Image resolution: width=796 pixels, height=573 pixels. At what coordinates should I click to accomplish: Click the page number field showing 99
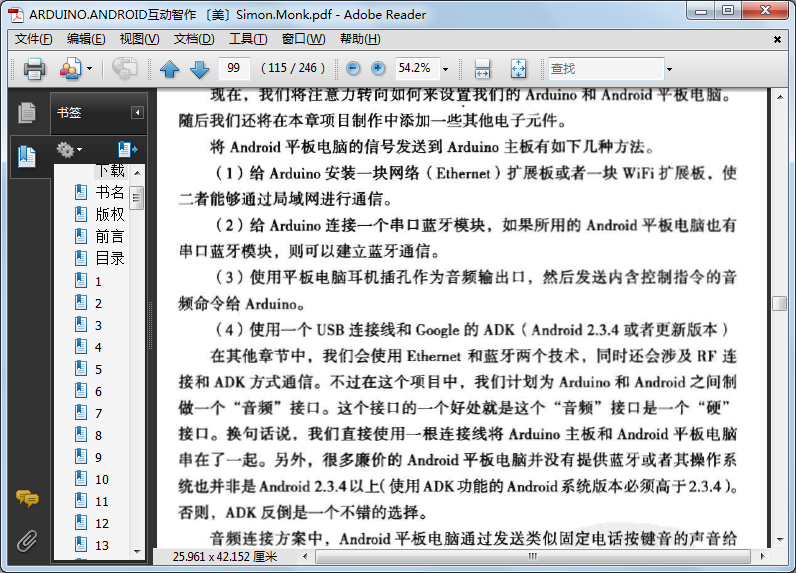(x=234, y=69)
